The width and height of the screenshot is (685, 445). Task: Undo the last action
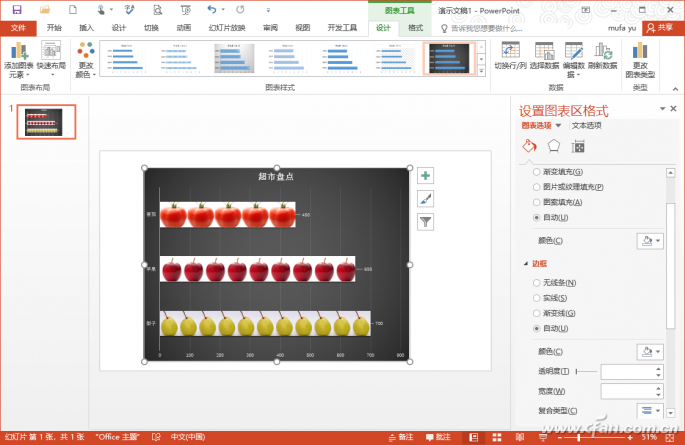212,9
